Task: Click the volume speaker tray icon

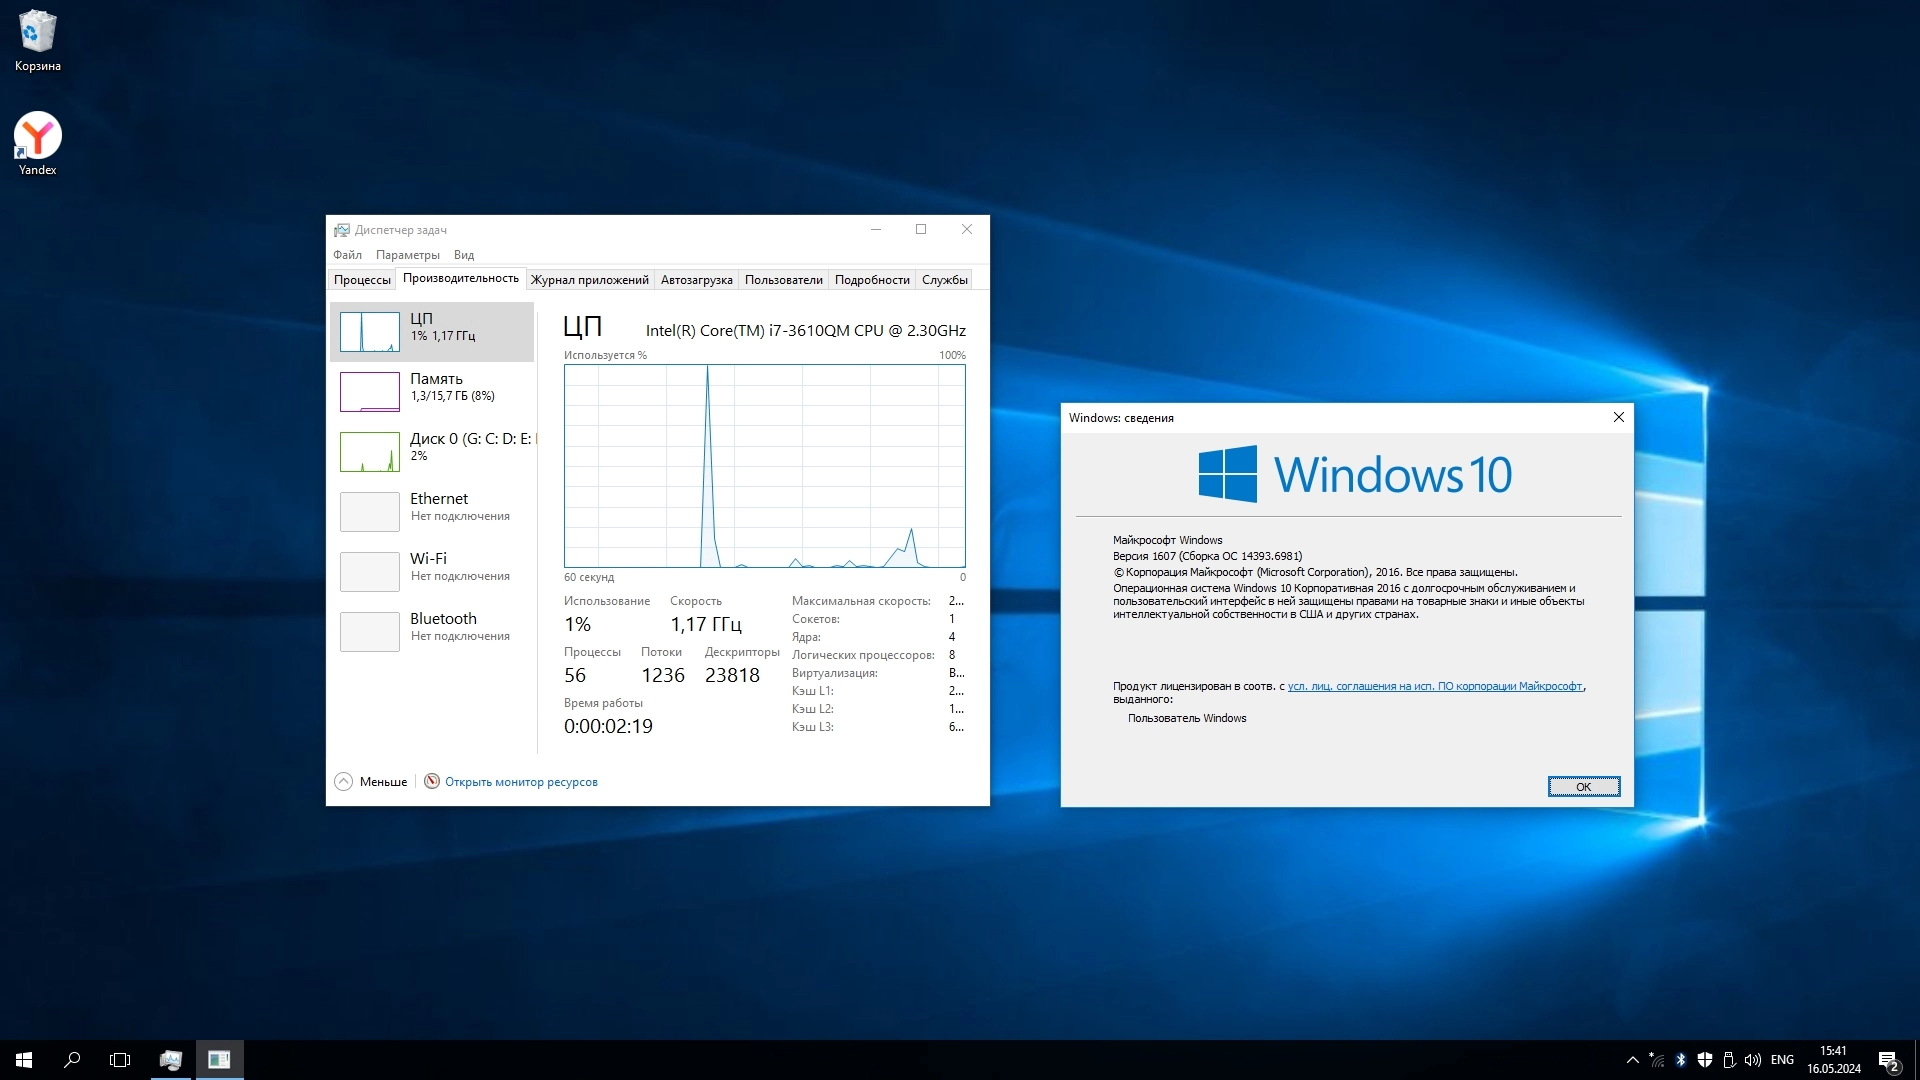Action: click(x=1752, y=1060)
